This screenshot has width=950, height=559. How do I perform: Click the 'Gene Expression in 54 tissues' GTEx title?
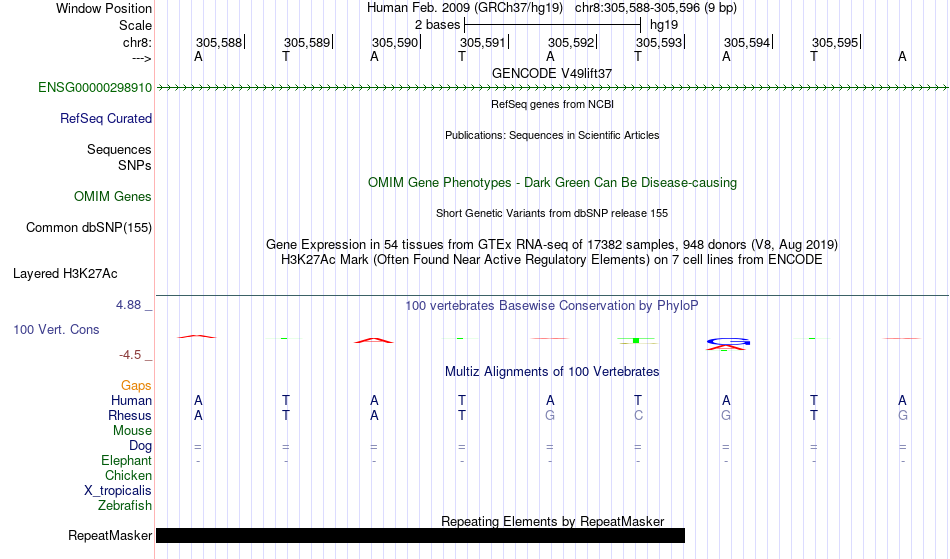[x=552, y=245]
